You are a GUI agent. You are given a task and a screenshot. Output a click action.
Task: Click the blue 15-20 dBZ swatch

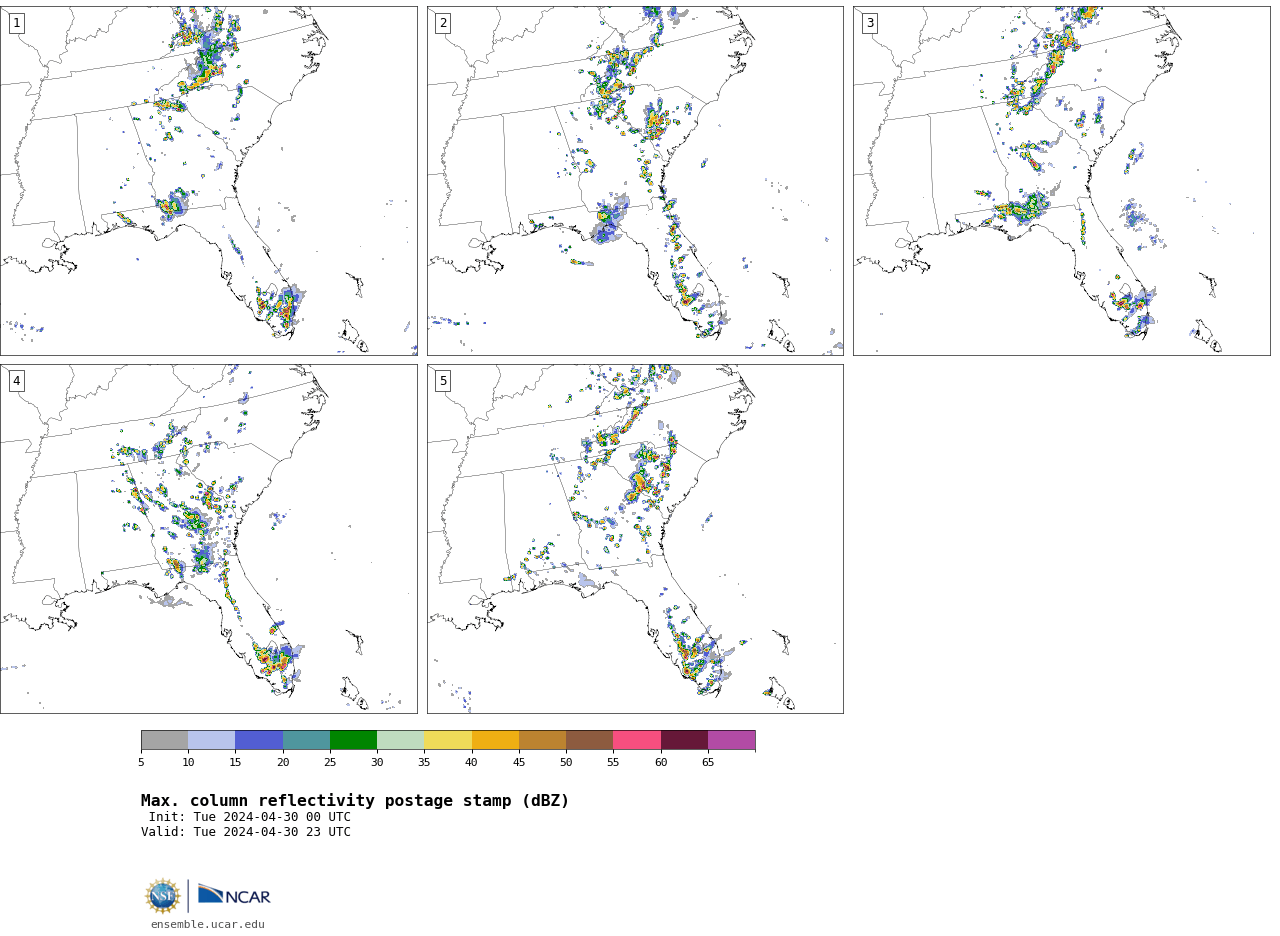(x=259, y=740)
